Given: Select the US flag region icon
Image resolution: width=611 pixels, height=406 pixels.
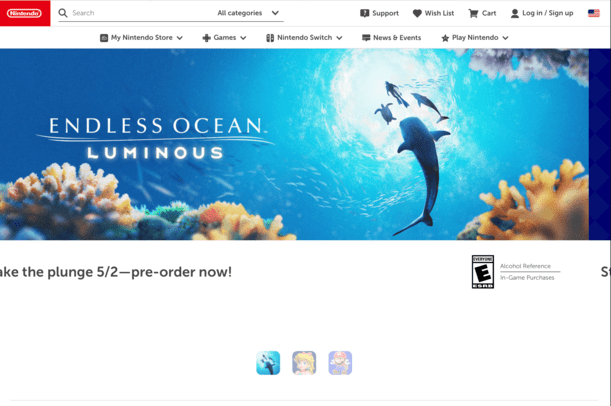Looking at the screenshot, I should point(593,13).
